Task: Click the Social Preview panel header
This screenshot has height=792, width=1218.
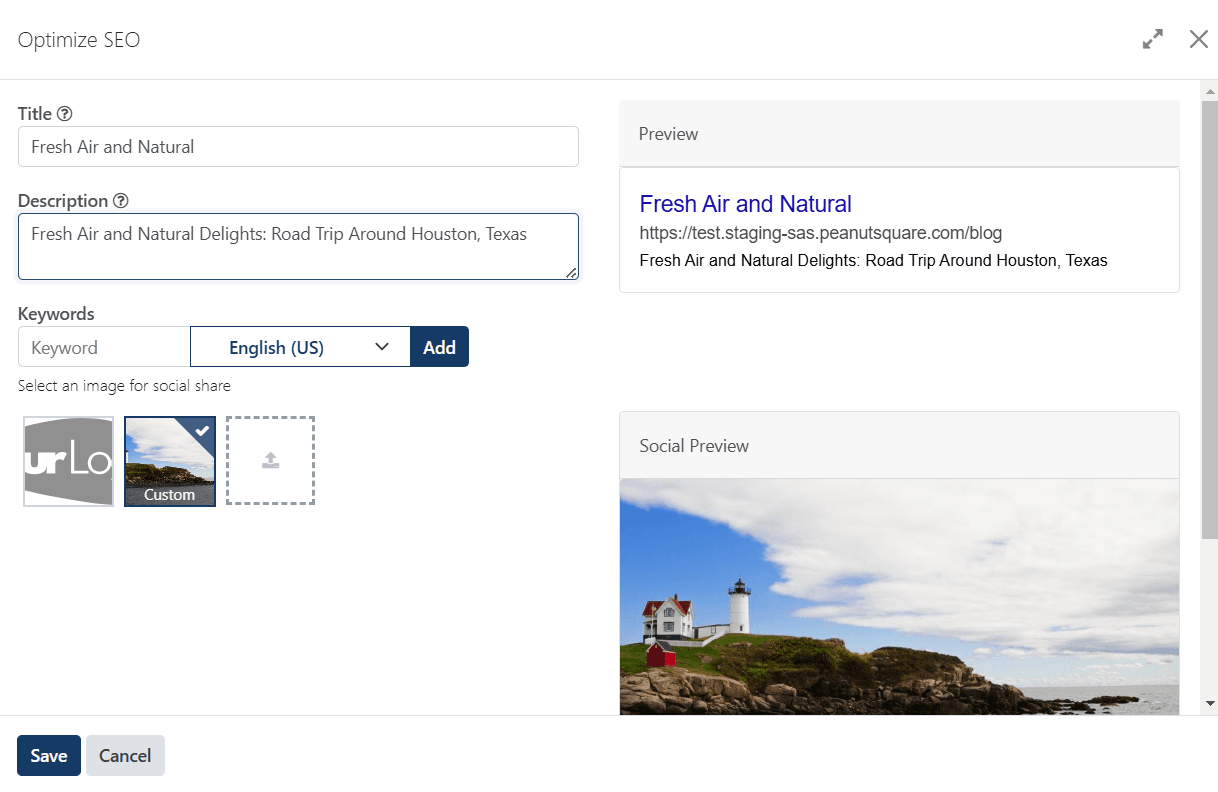Action: point(899,446)
